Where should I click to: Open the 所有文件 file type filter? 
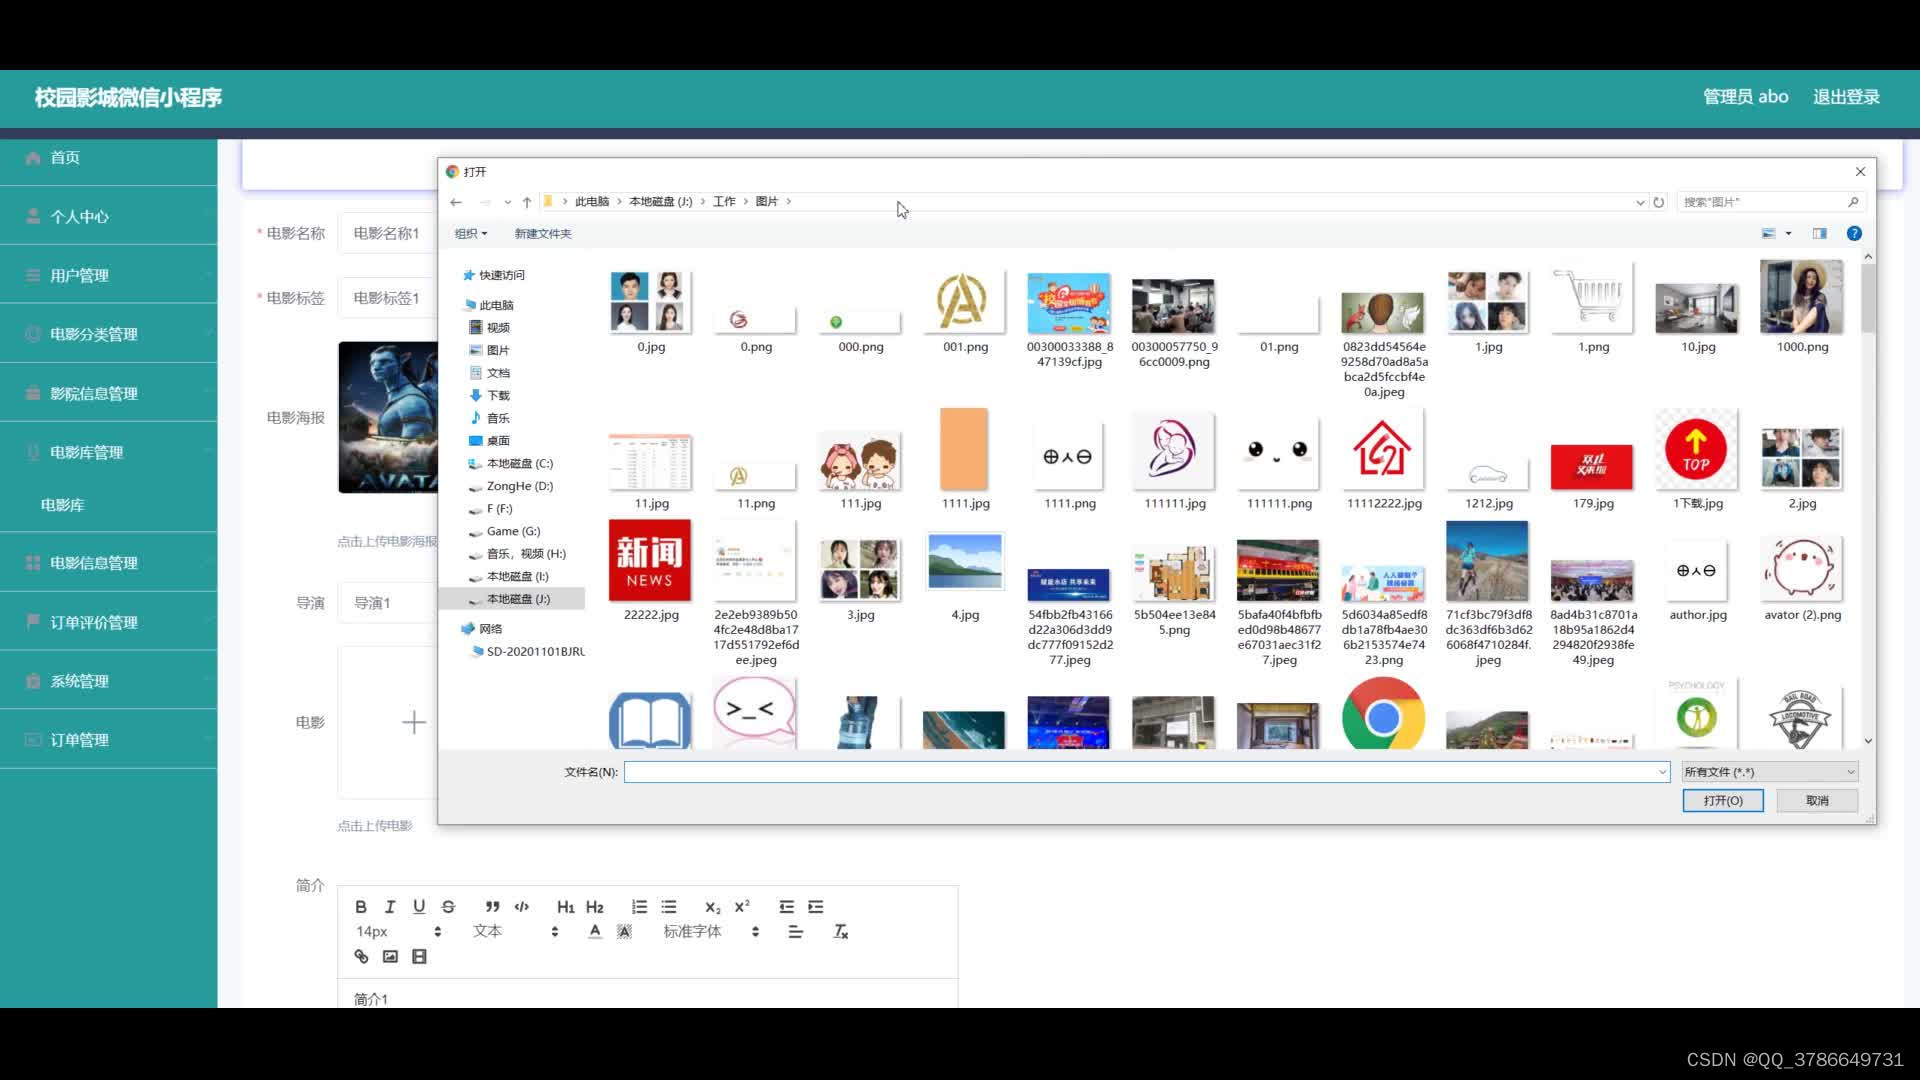[1770, 772]
